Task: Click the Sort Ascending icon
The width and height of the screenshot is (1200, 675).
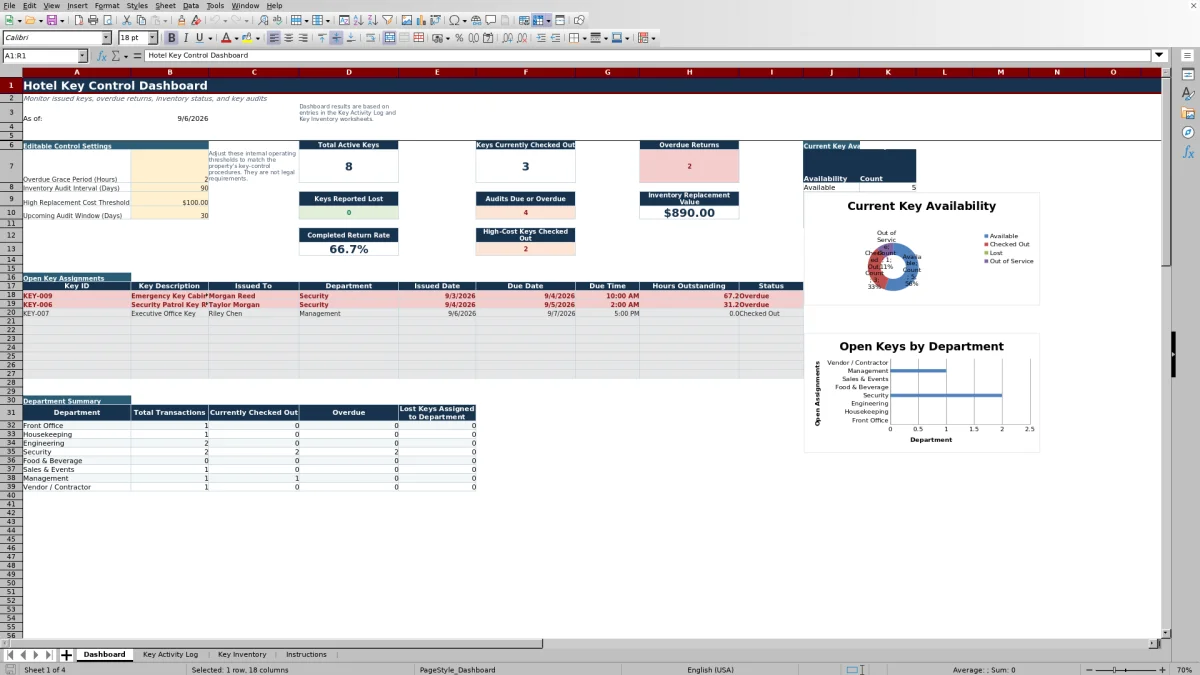Action: pyautogui.click(x=357, y=20)
